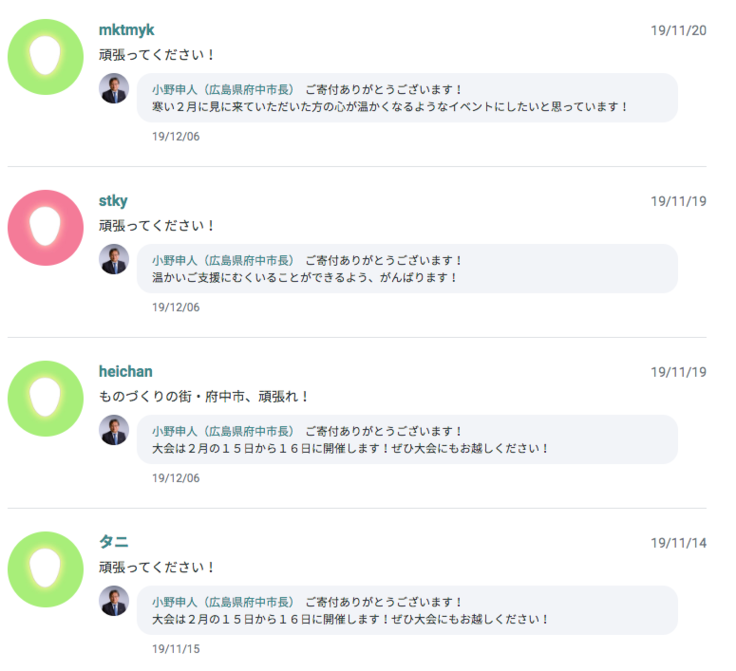Open the stky username link

[113, 201]
